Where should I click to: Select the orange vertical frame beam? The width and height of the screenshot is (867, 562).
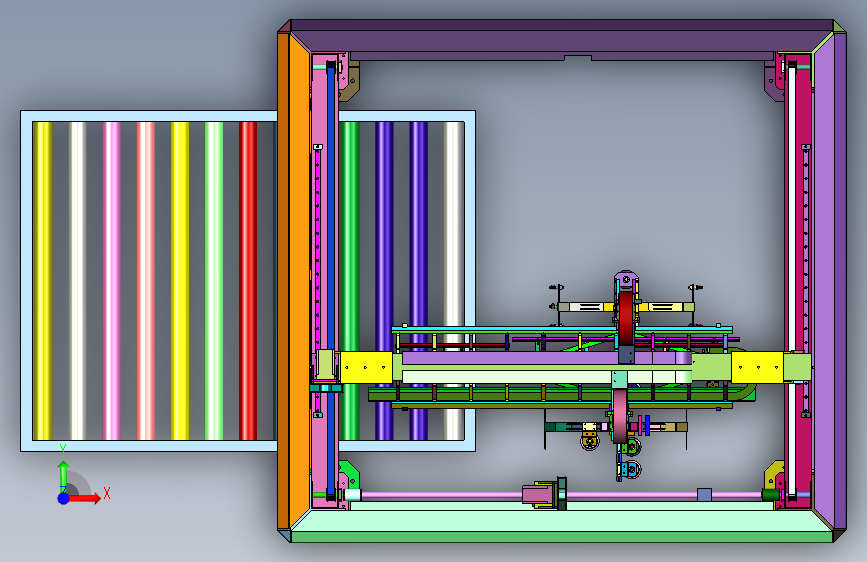pyautogui.click(x=294, y=281)
